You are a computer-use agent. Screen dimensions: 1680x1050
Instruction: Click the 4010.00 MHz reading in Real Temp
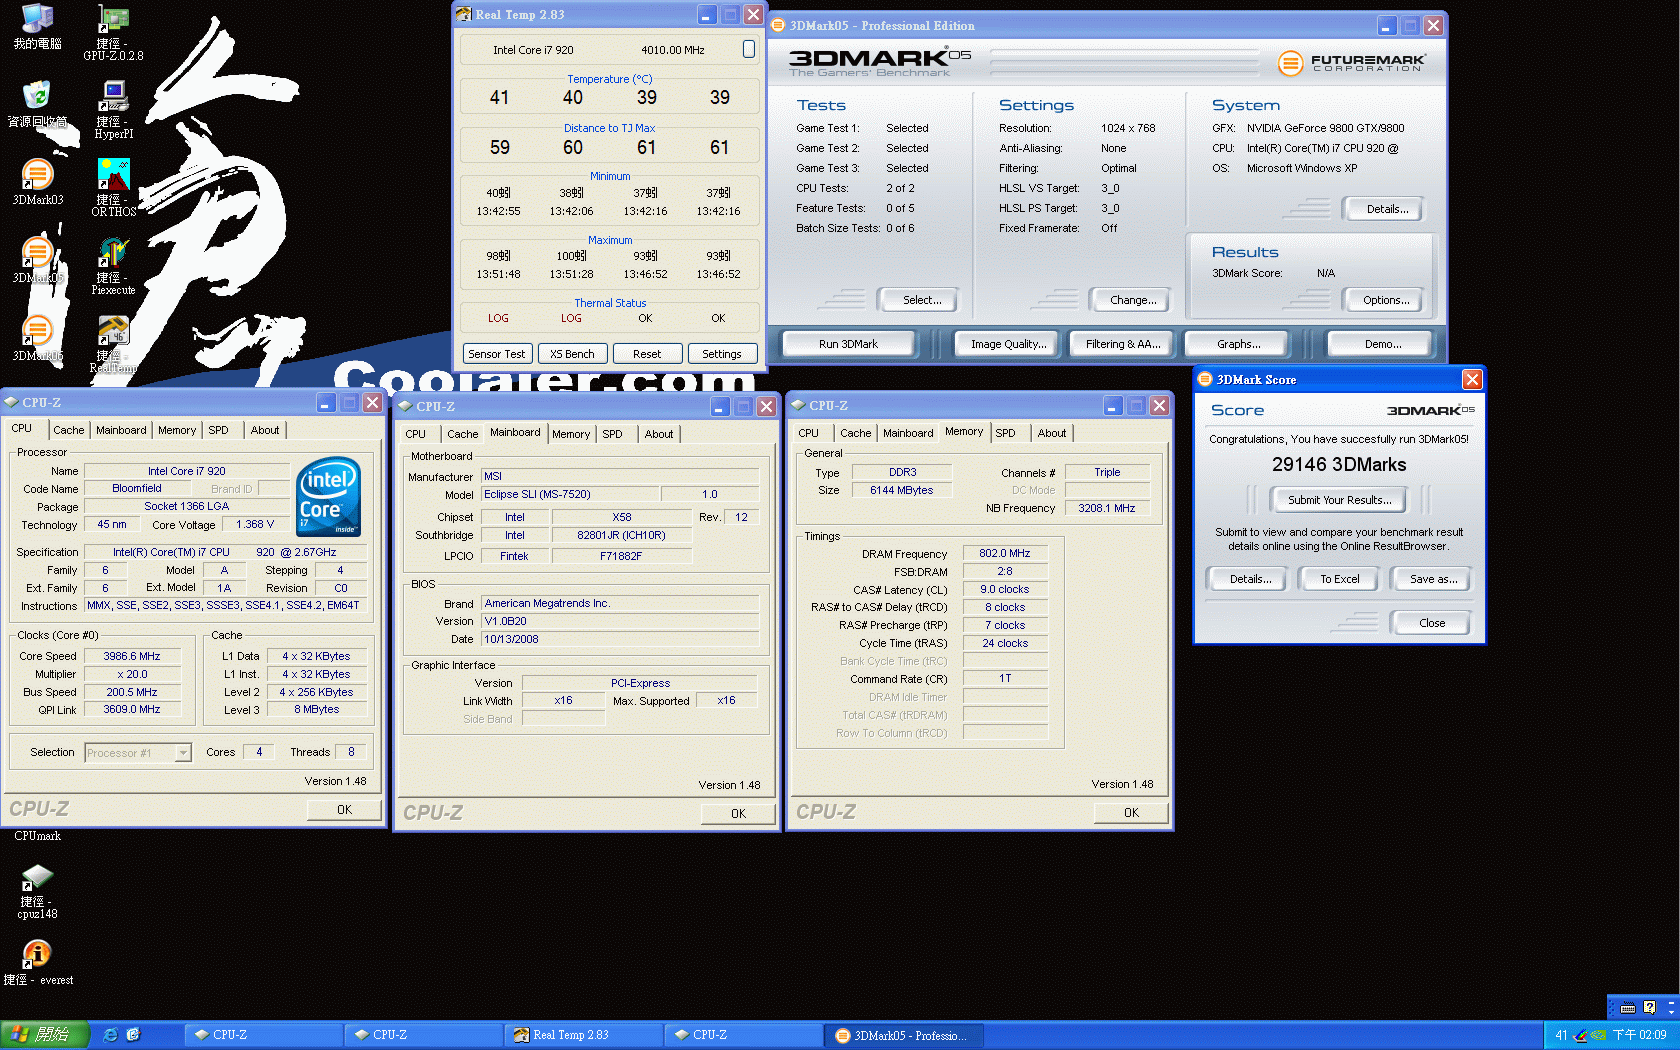coord(672,50)
